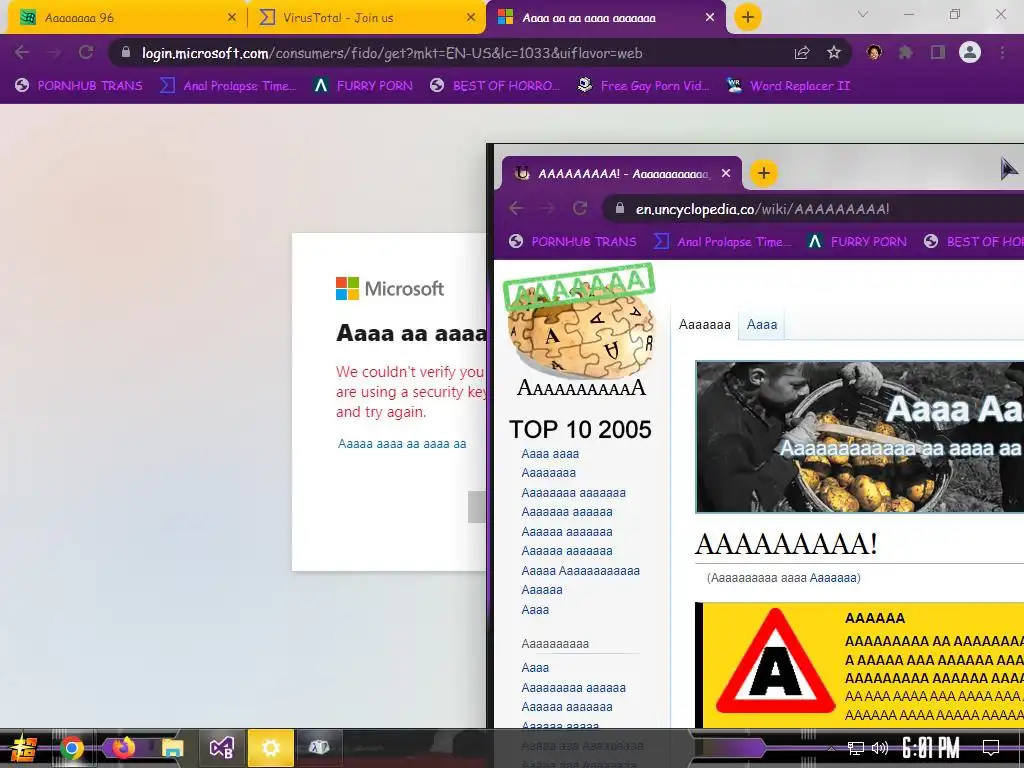
Task: Click the 'Aaaaaaaaa aaaaaa' sidebar link
Action: tap(573, 688)
